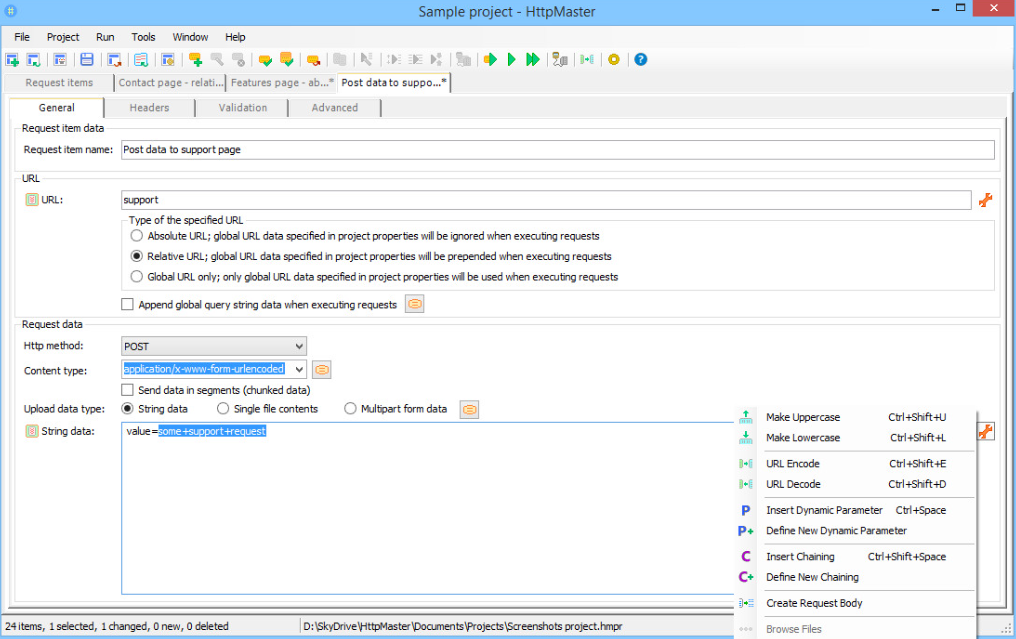Check Send data in segments (chunked data)
Viewport: 1016px width, 639px height.
(x=127, y=390)
